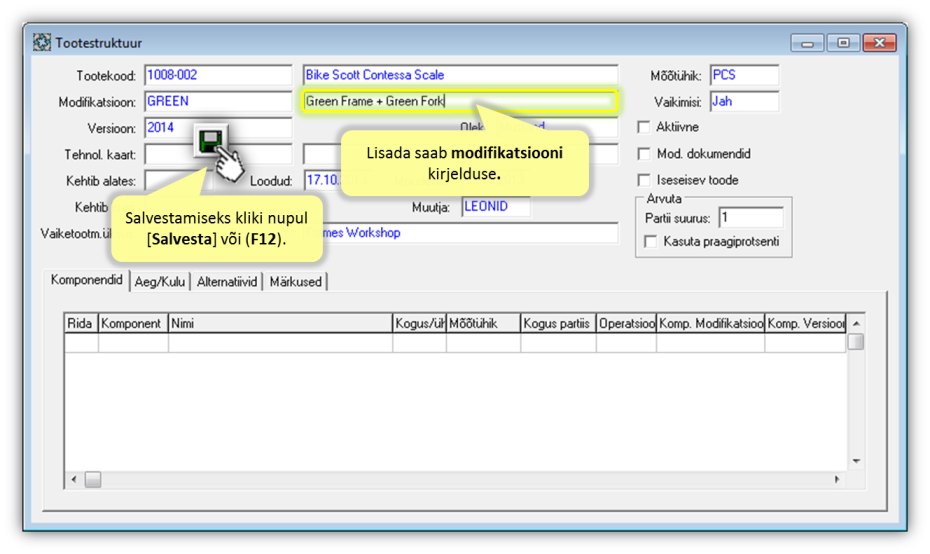Open the Aeg/Kulu tab
This screenshot has height=554, width=930.
(160, 282)
